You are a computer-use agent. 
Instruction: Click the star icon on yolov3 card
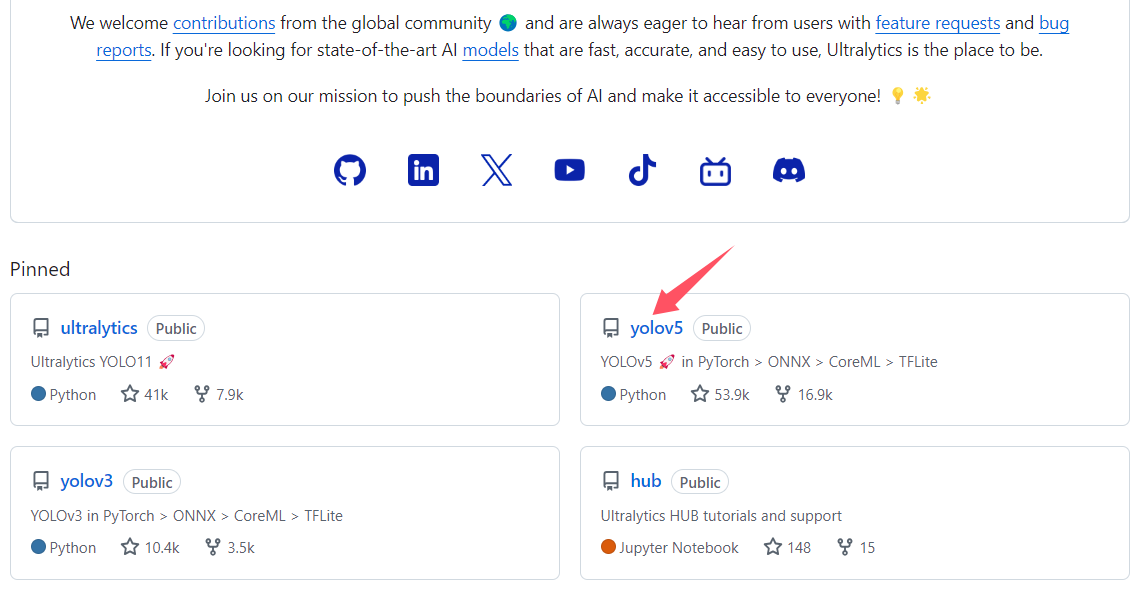click(x=130, y=547)
